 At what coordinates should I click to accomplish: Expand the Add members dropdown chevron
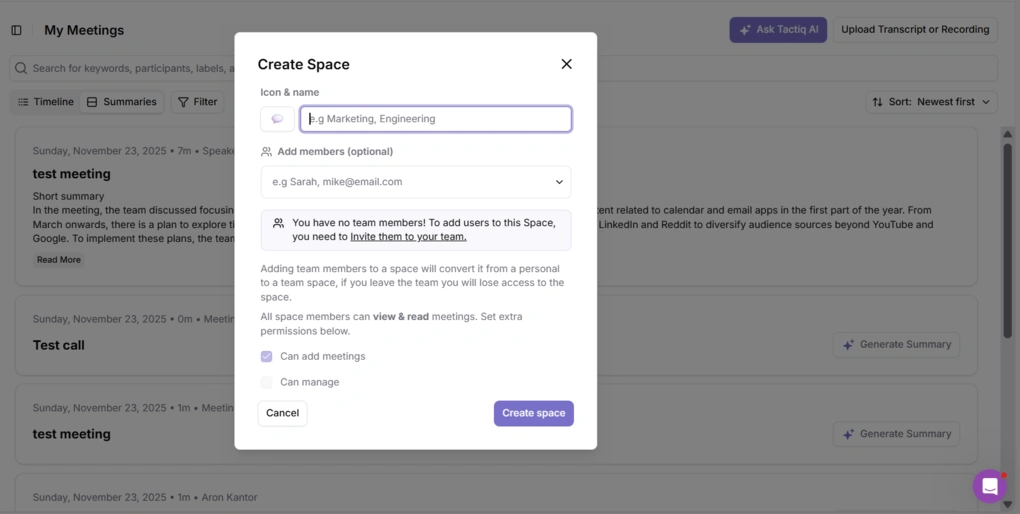[559, 182]
